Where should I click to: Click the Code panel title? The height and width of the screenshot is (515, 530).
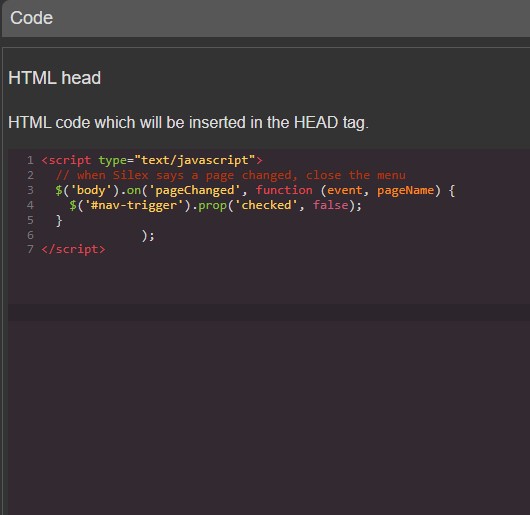click(31, 18)
